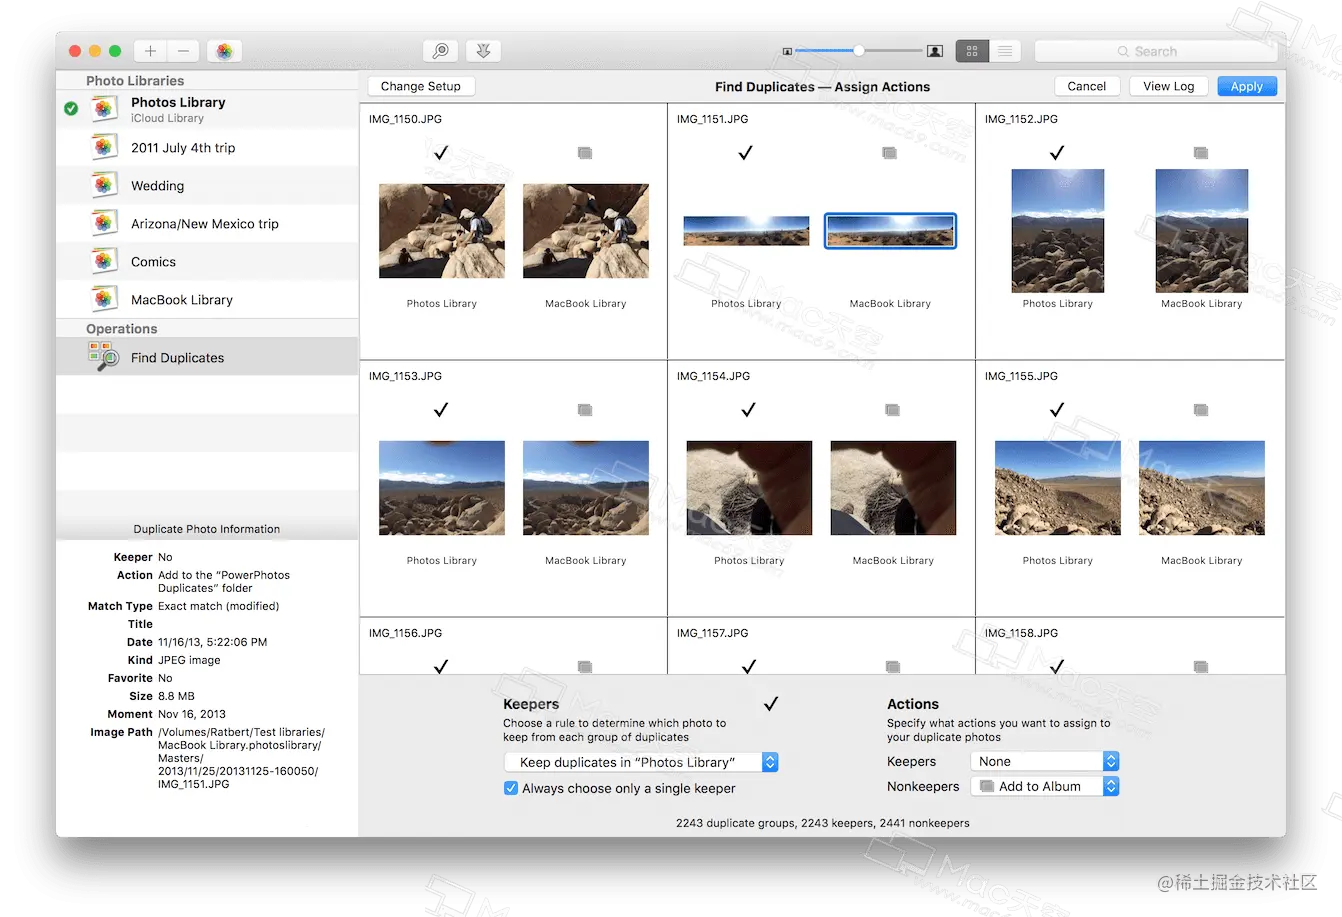Select the MacBook Library in sidebar
This screenshot has height=917, width=1342.
(x=207, y=300)
